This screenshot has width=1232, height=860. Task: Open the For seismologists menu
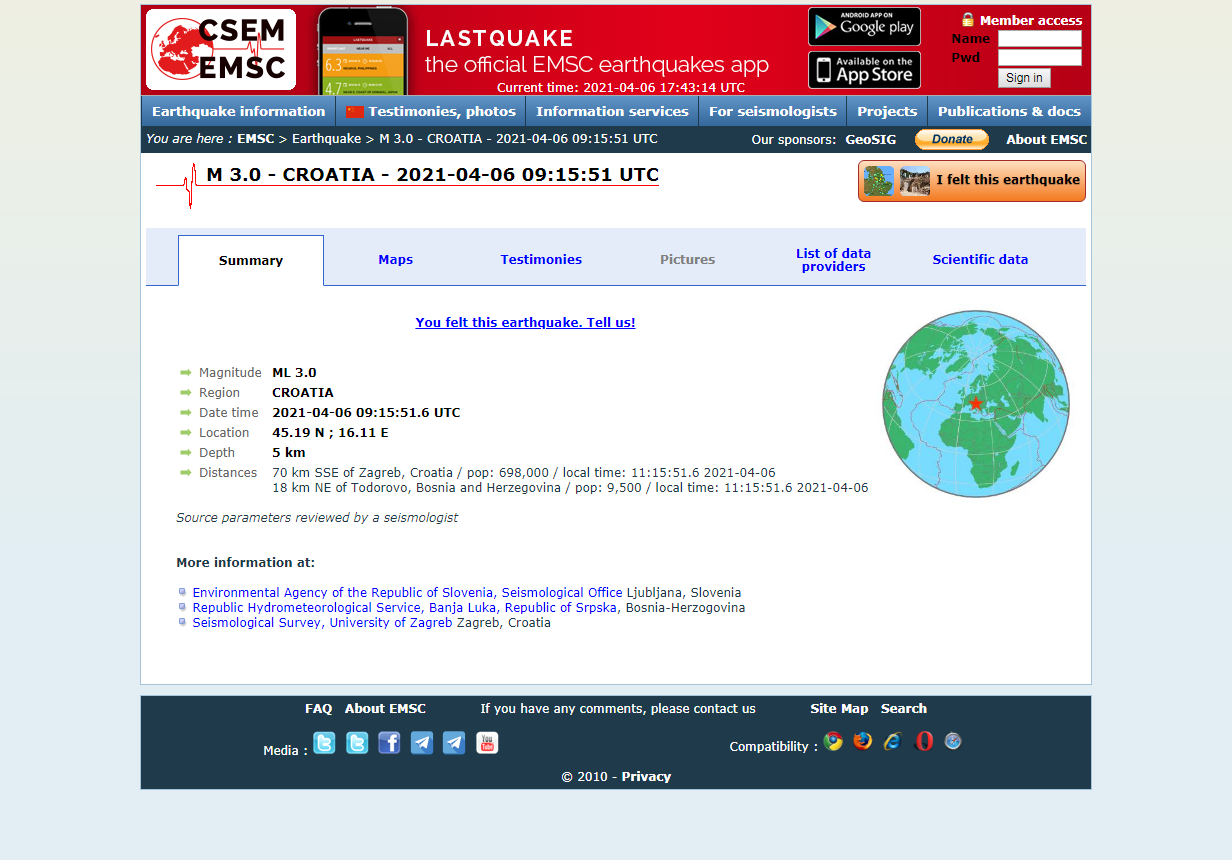point(772,111)
